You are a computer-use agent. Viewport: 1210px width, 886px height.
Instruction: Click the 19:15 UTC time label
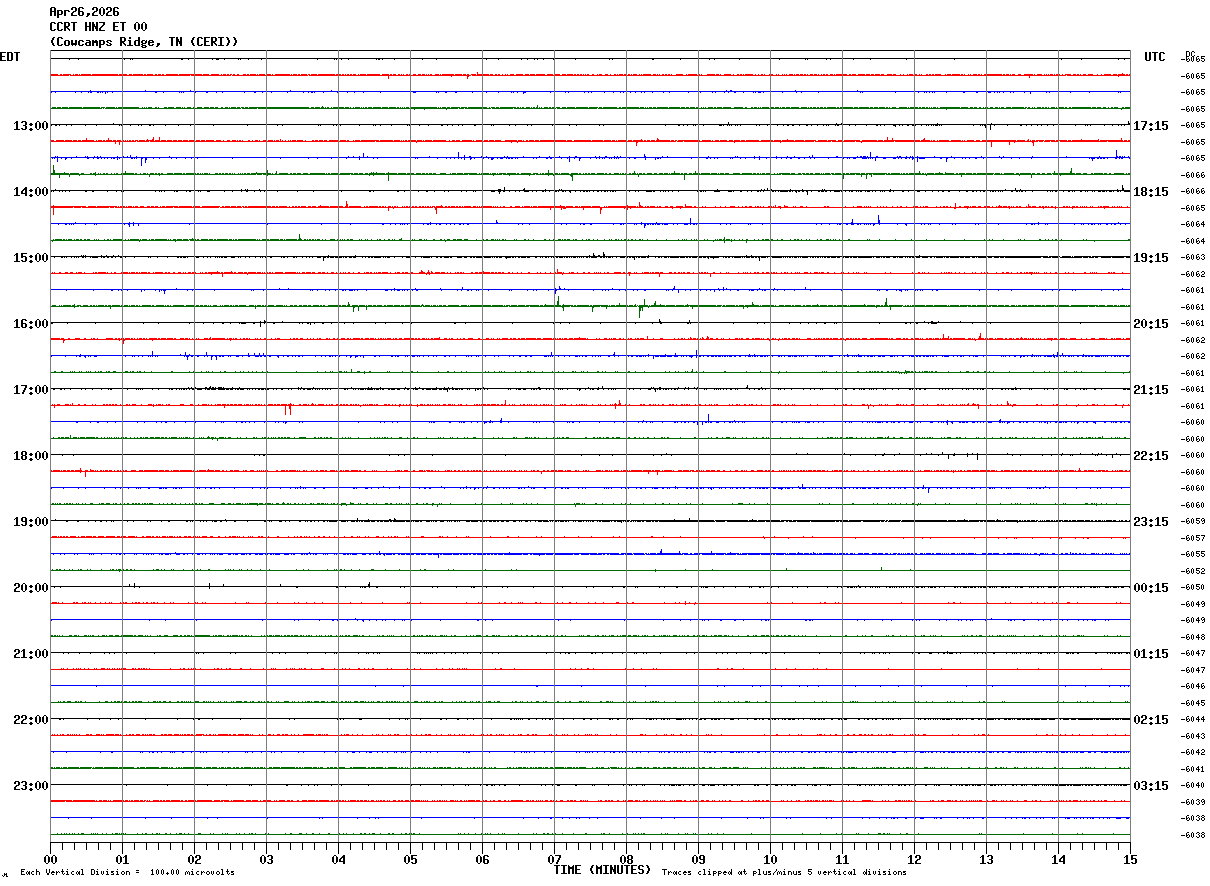pos(1151,257)
